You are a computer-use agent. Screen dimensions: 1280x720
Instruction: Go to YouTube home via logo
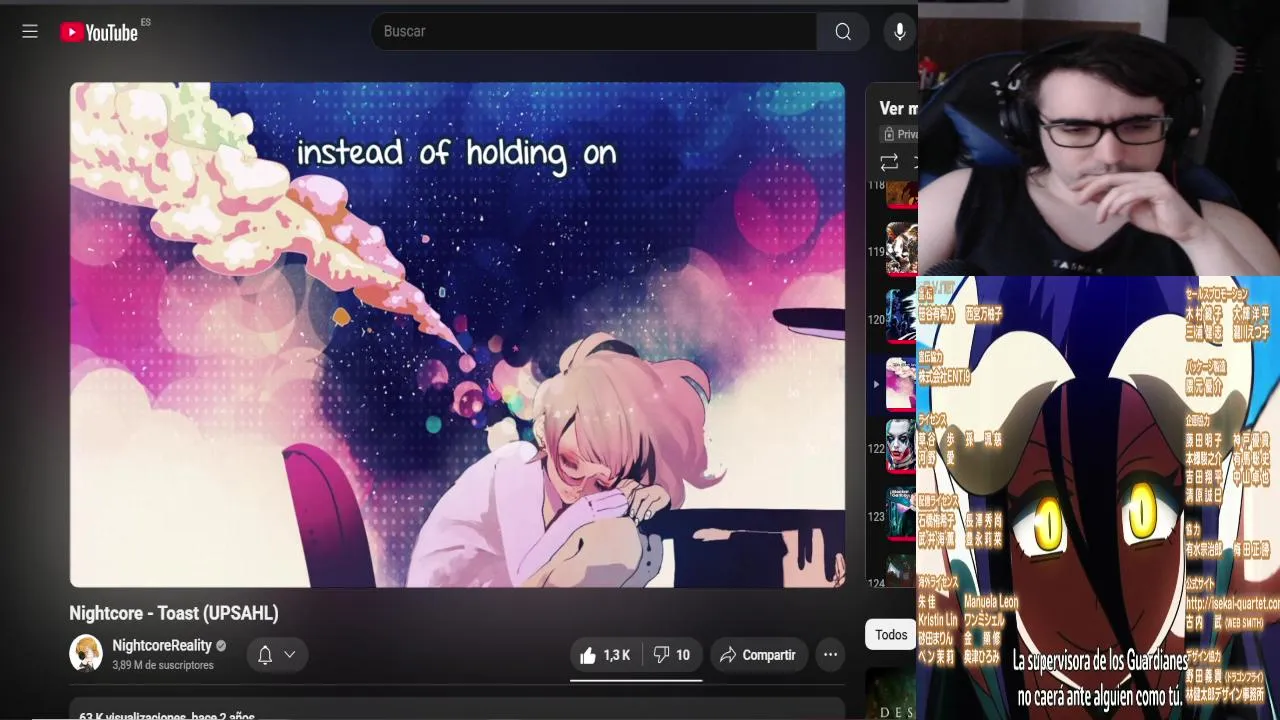tap(99, 32)
